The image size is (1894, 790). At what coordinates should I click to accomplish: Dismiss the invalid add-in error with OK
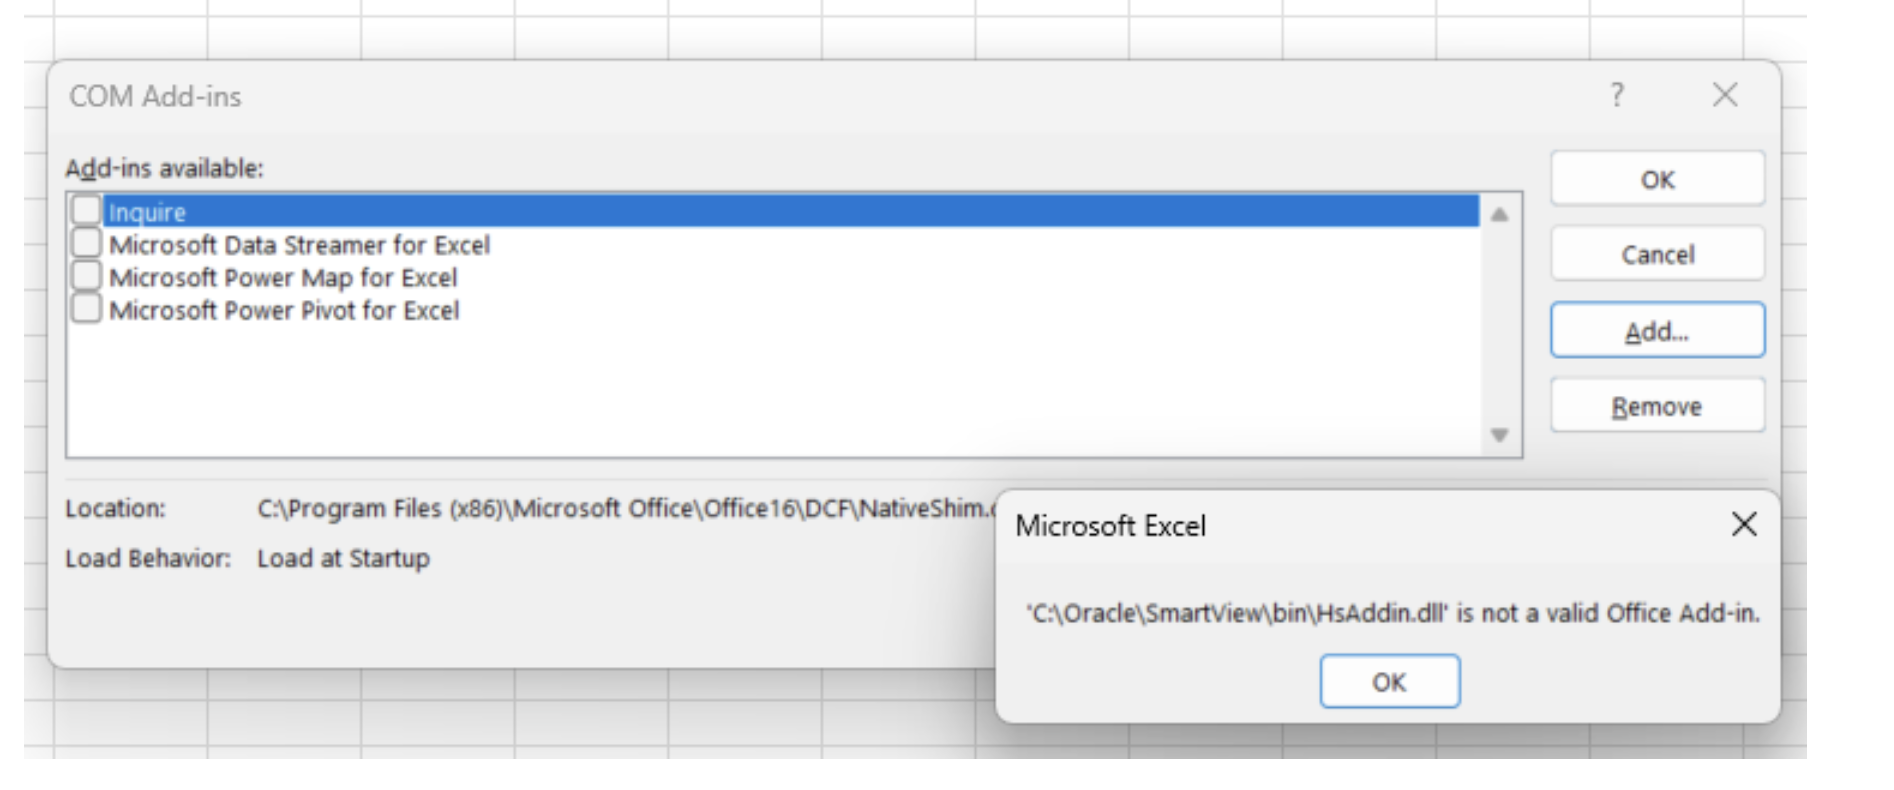click(1389, 682)
